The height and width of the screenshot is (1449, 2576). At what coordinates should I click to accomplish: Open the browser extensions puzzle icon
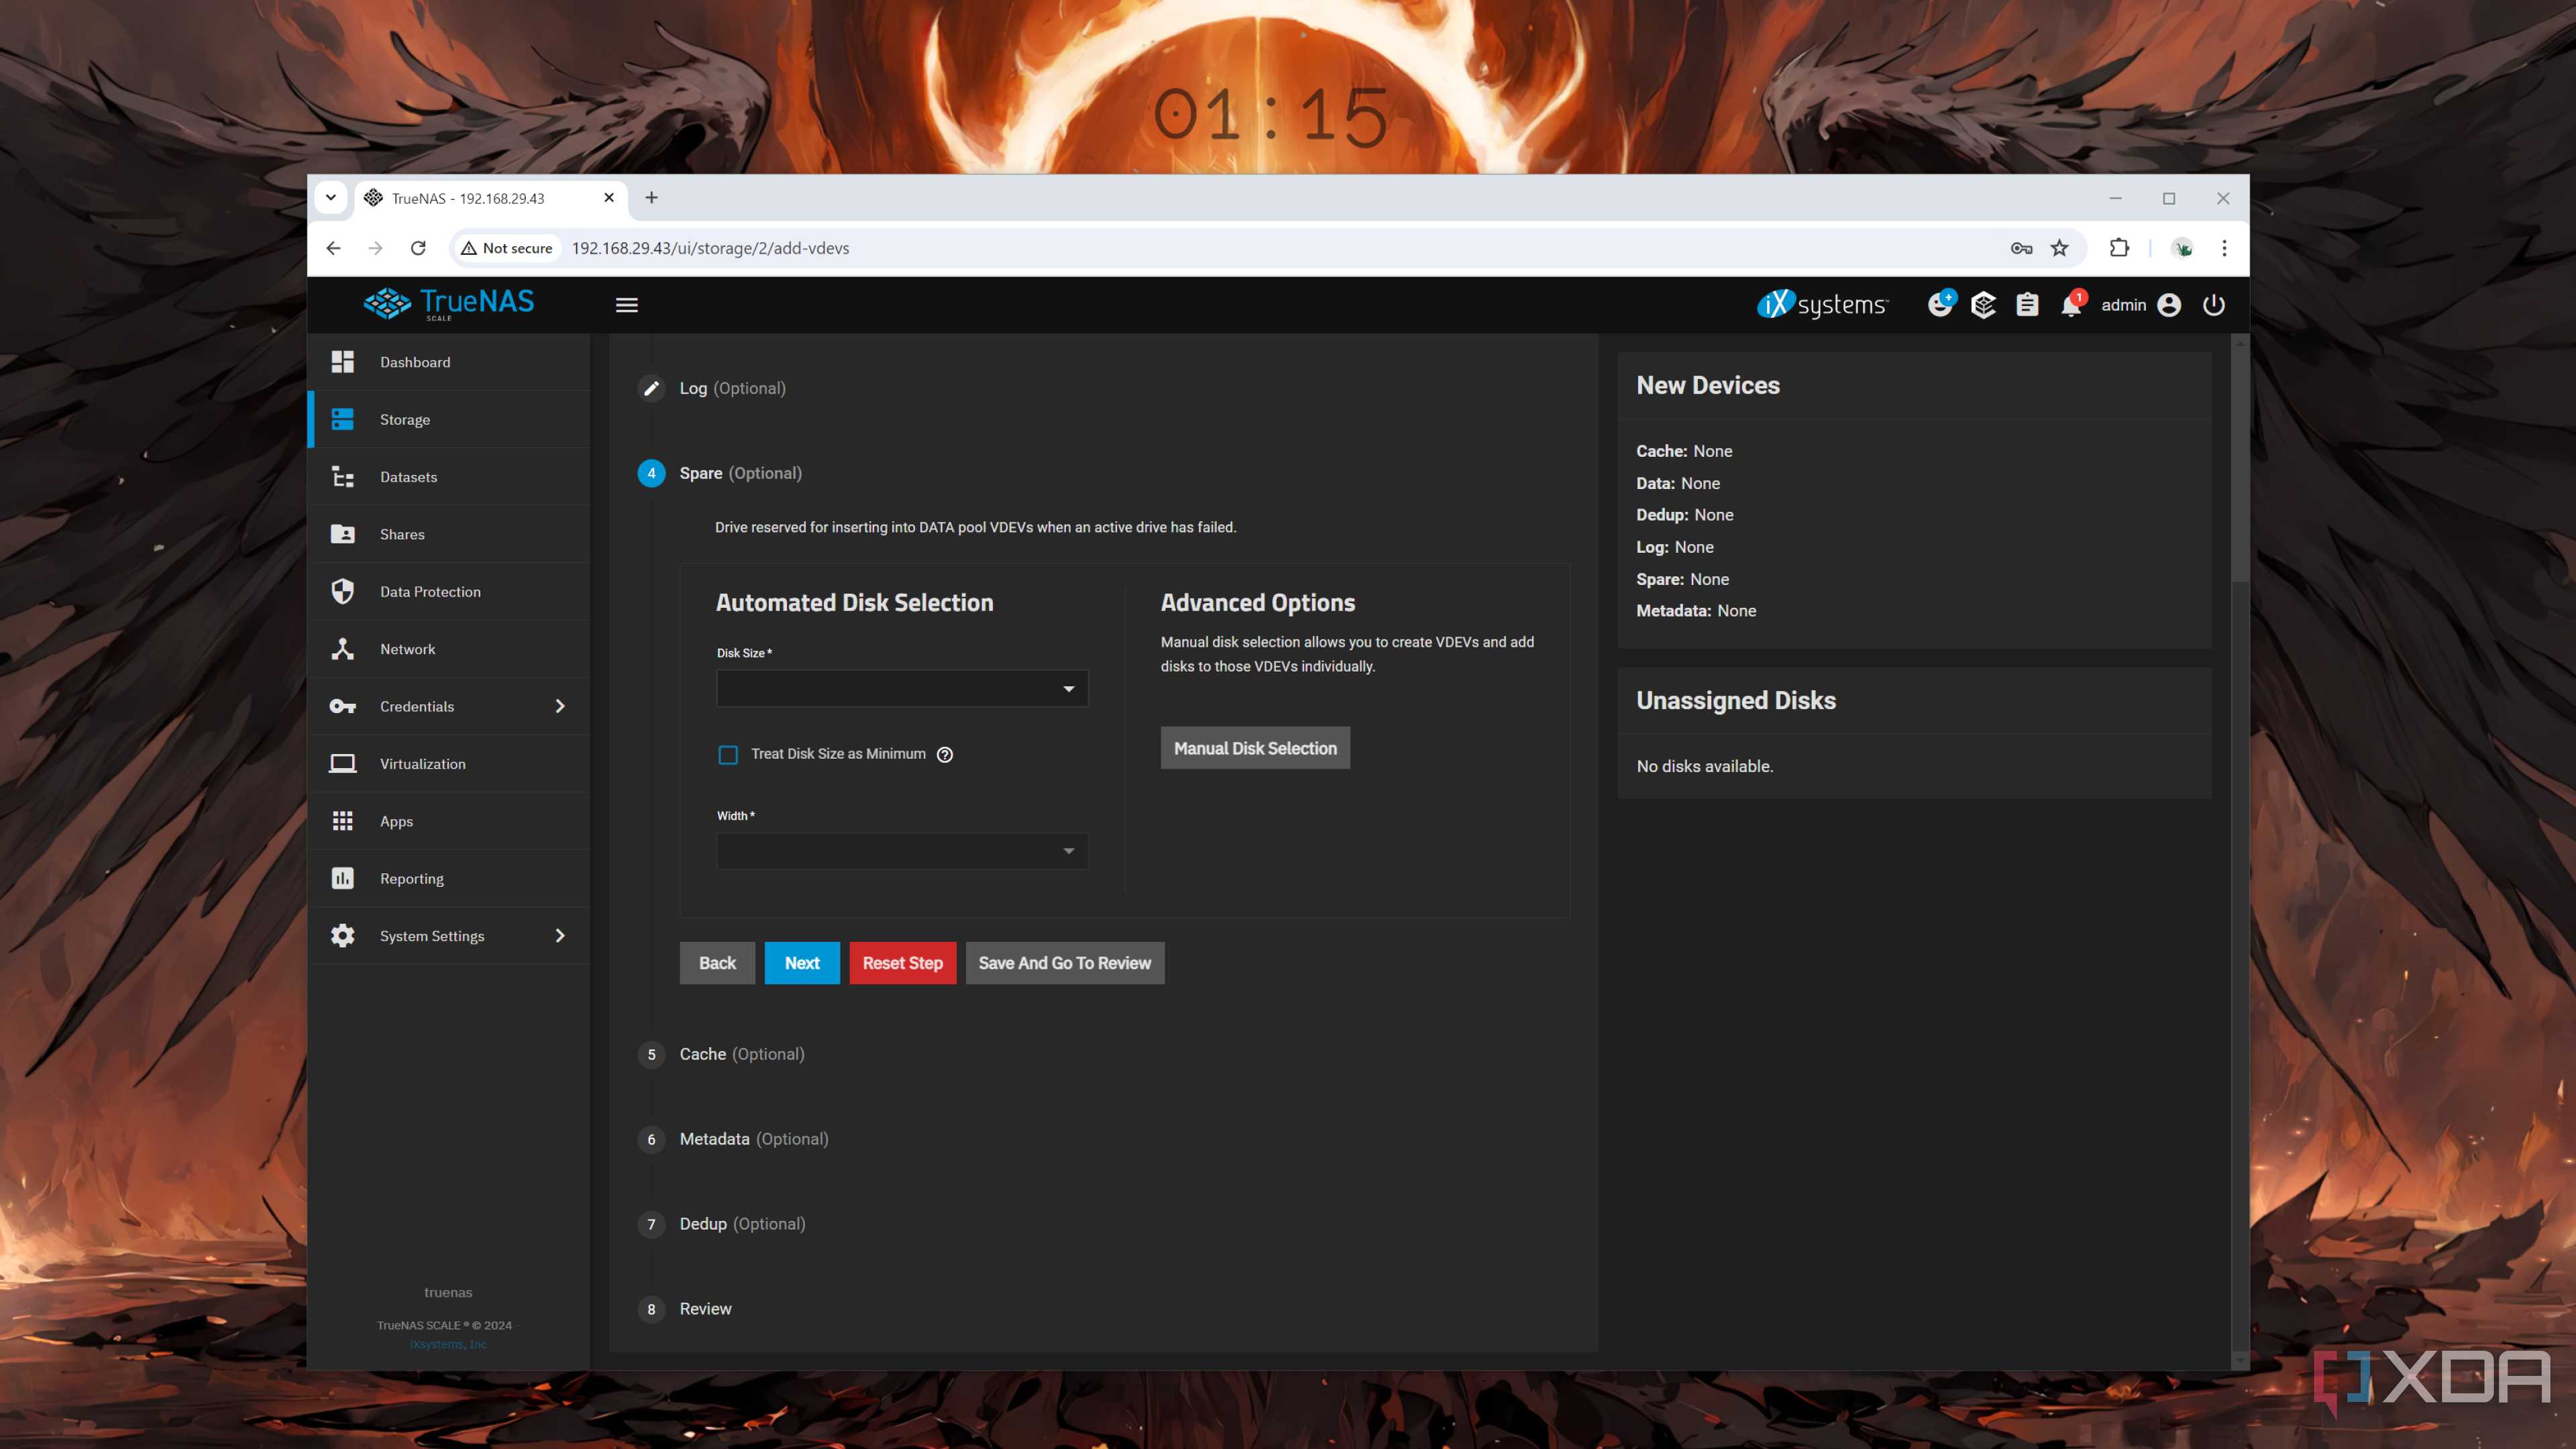2119,248
